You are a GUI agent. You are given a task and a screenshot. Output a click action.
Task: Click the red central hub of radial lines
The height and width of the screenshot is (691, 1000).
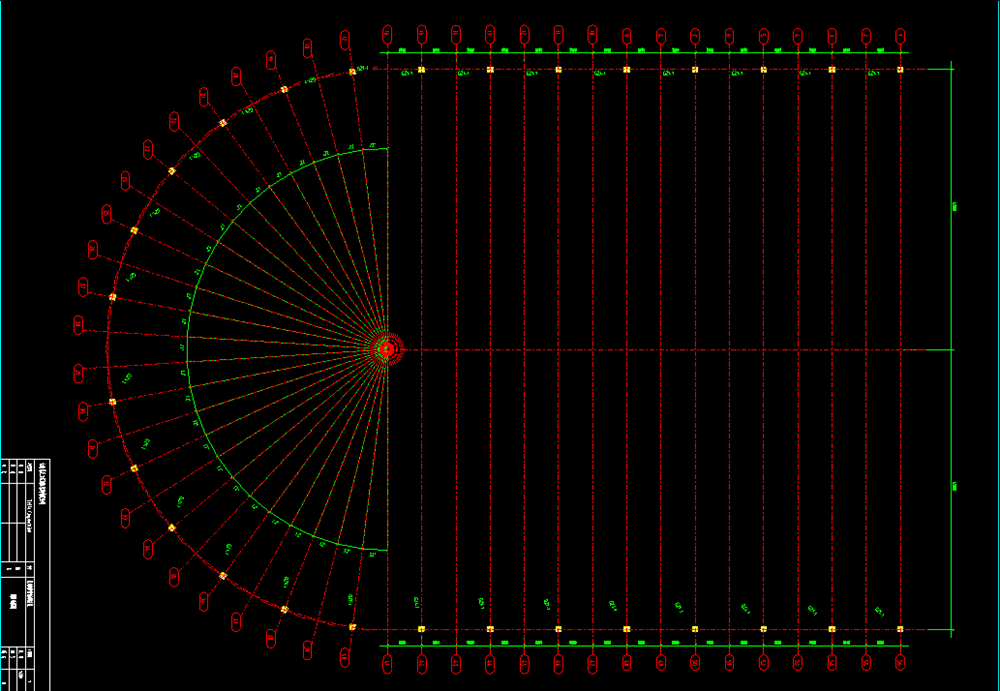[x=386, y=349]
